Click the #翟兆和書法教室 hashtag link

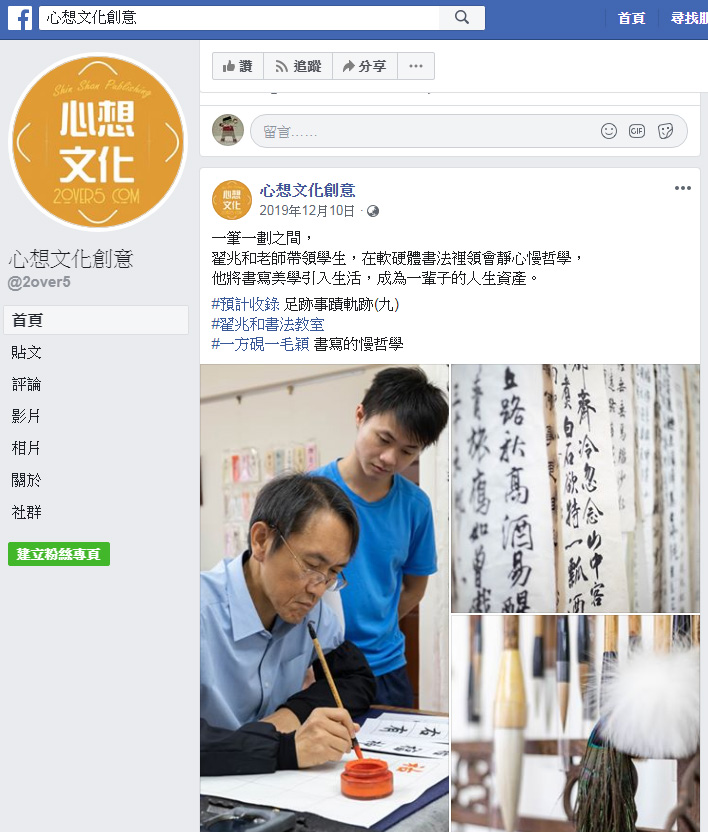(268, 324)
